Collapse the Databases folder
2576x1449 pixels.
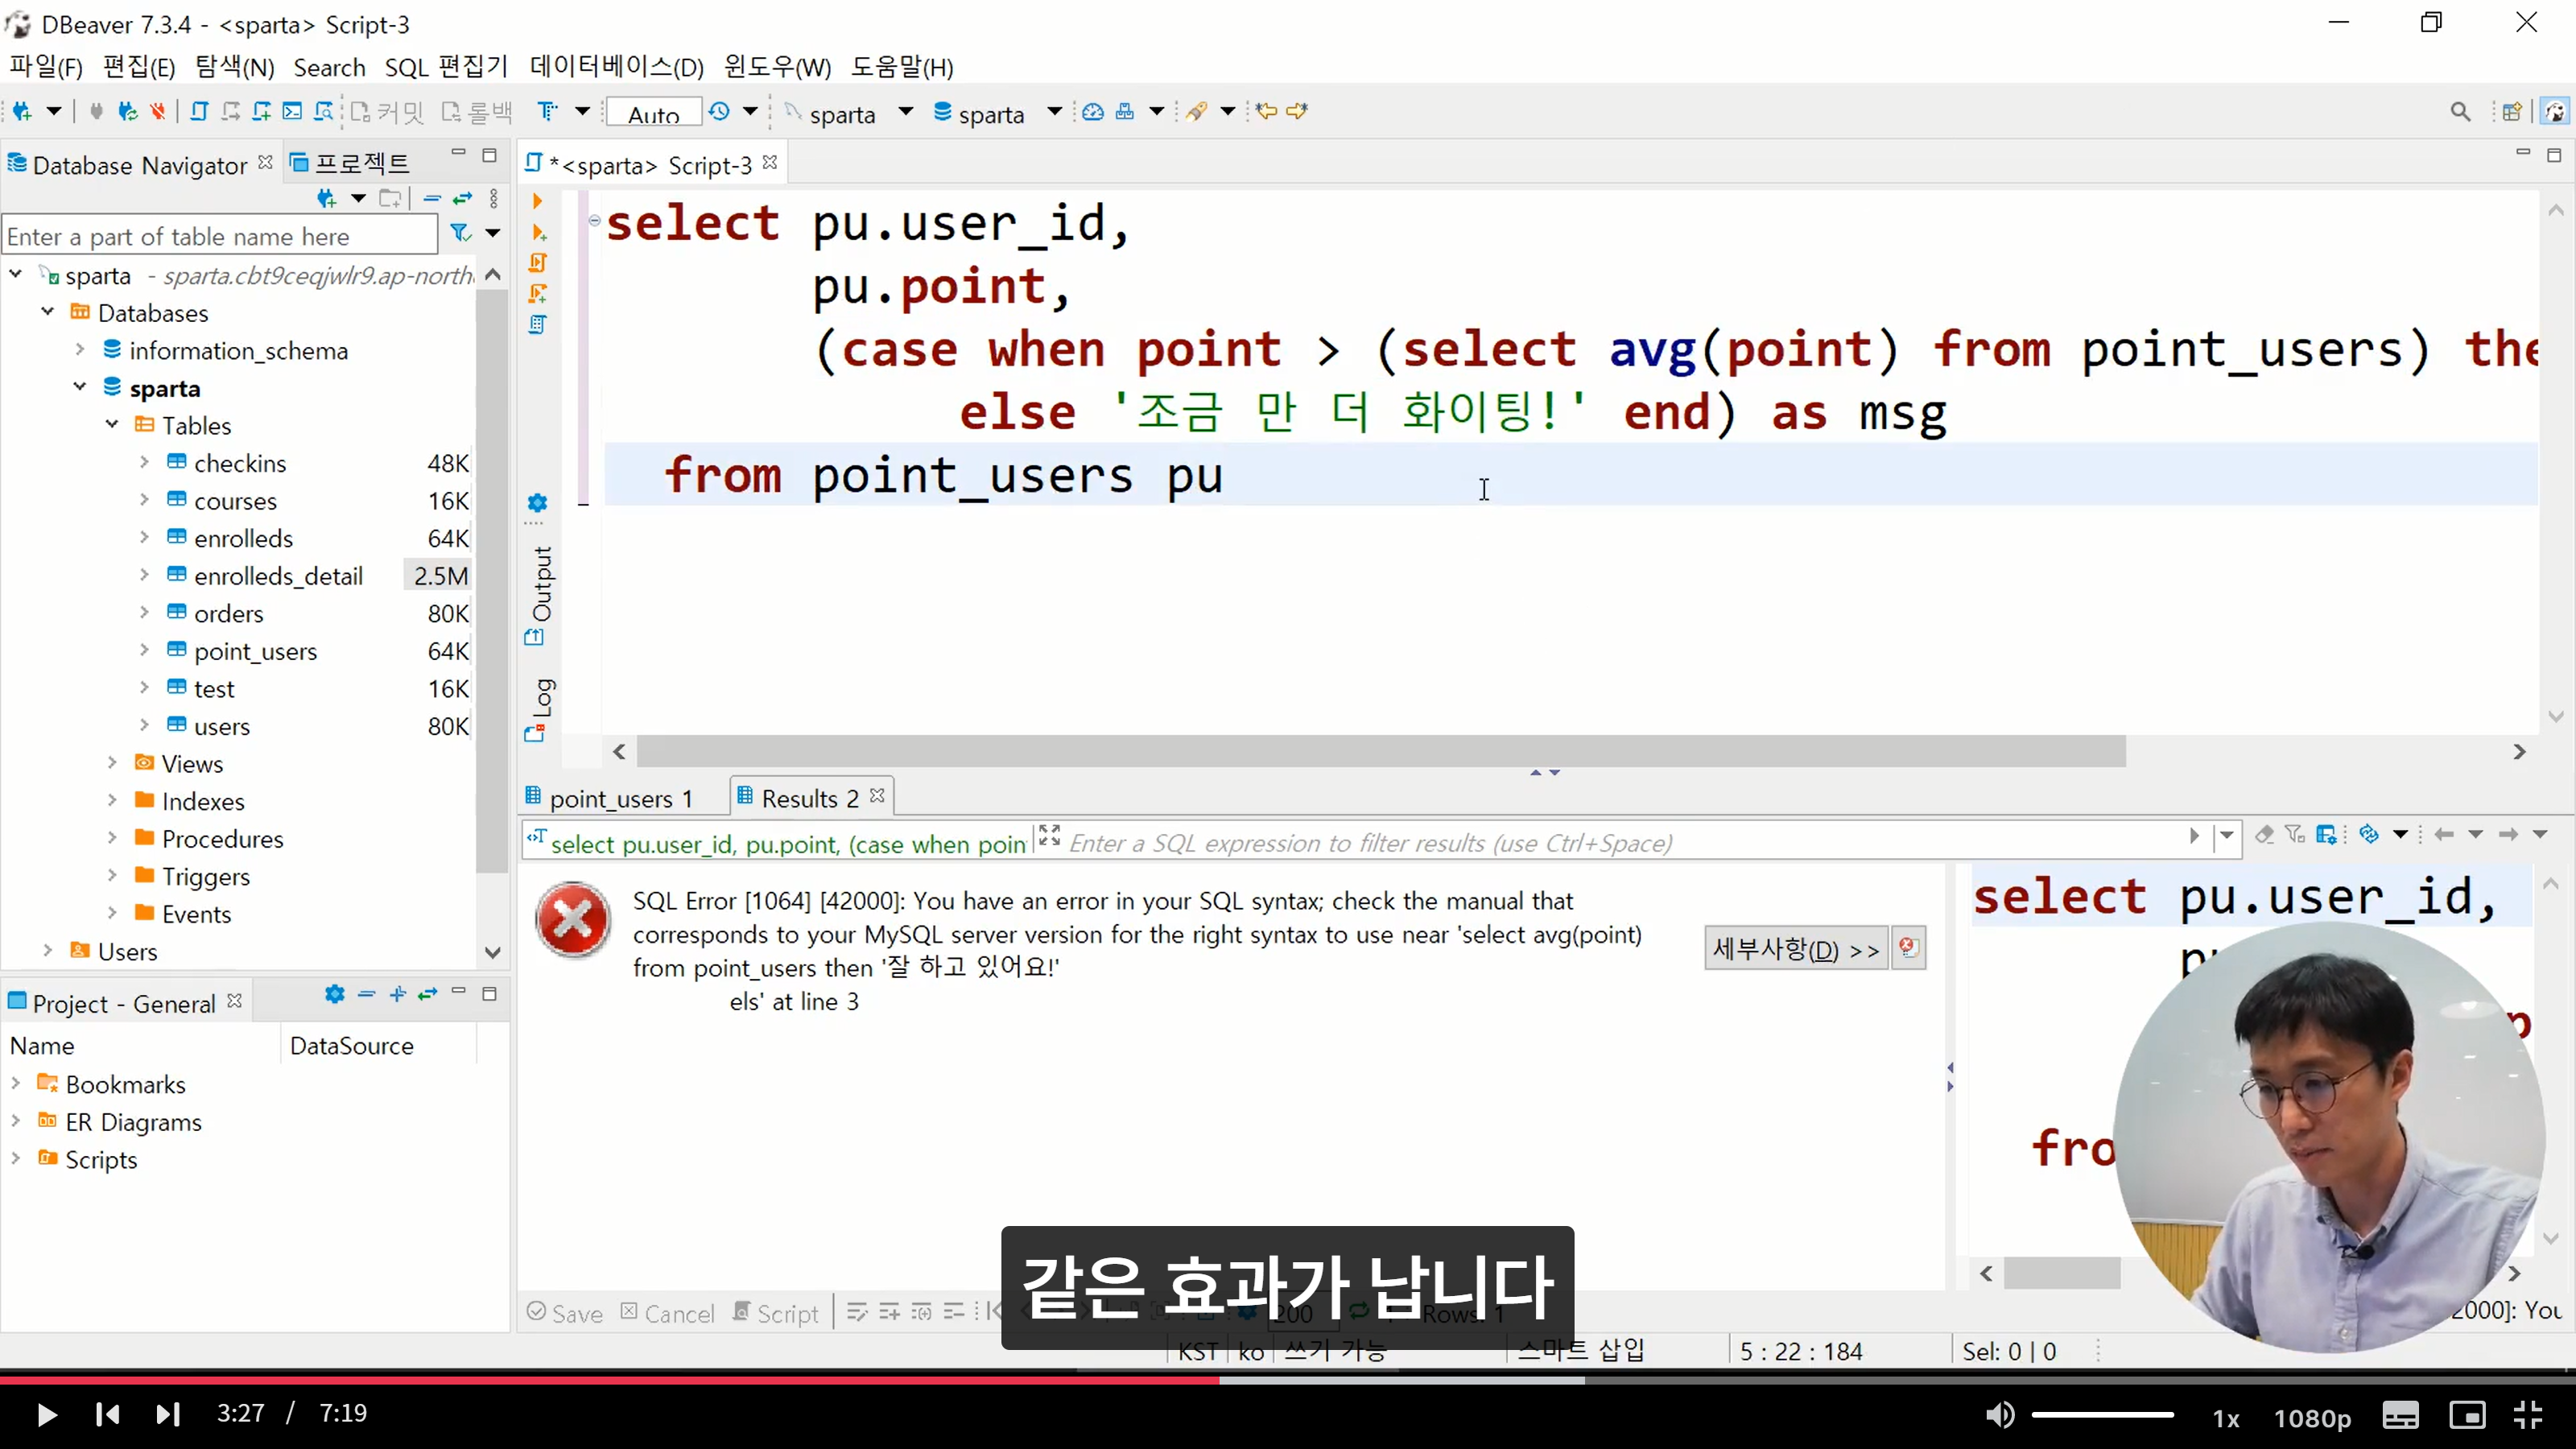point(48,312)
